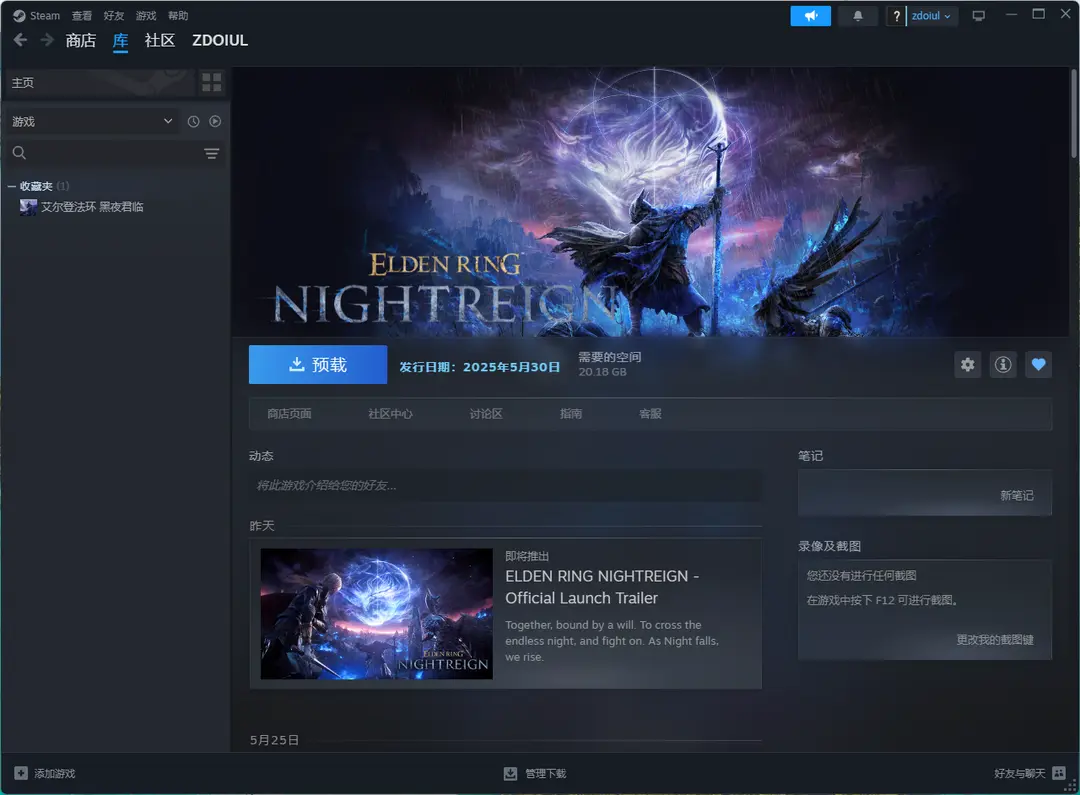Click the release date 2025年5月30日 text
The width and height of the screenshot is (1080, 795).
tap(511, 367)
